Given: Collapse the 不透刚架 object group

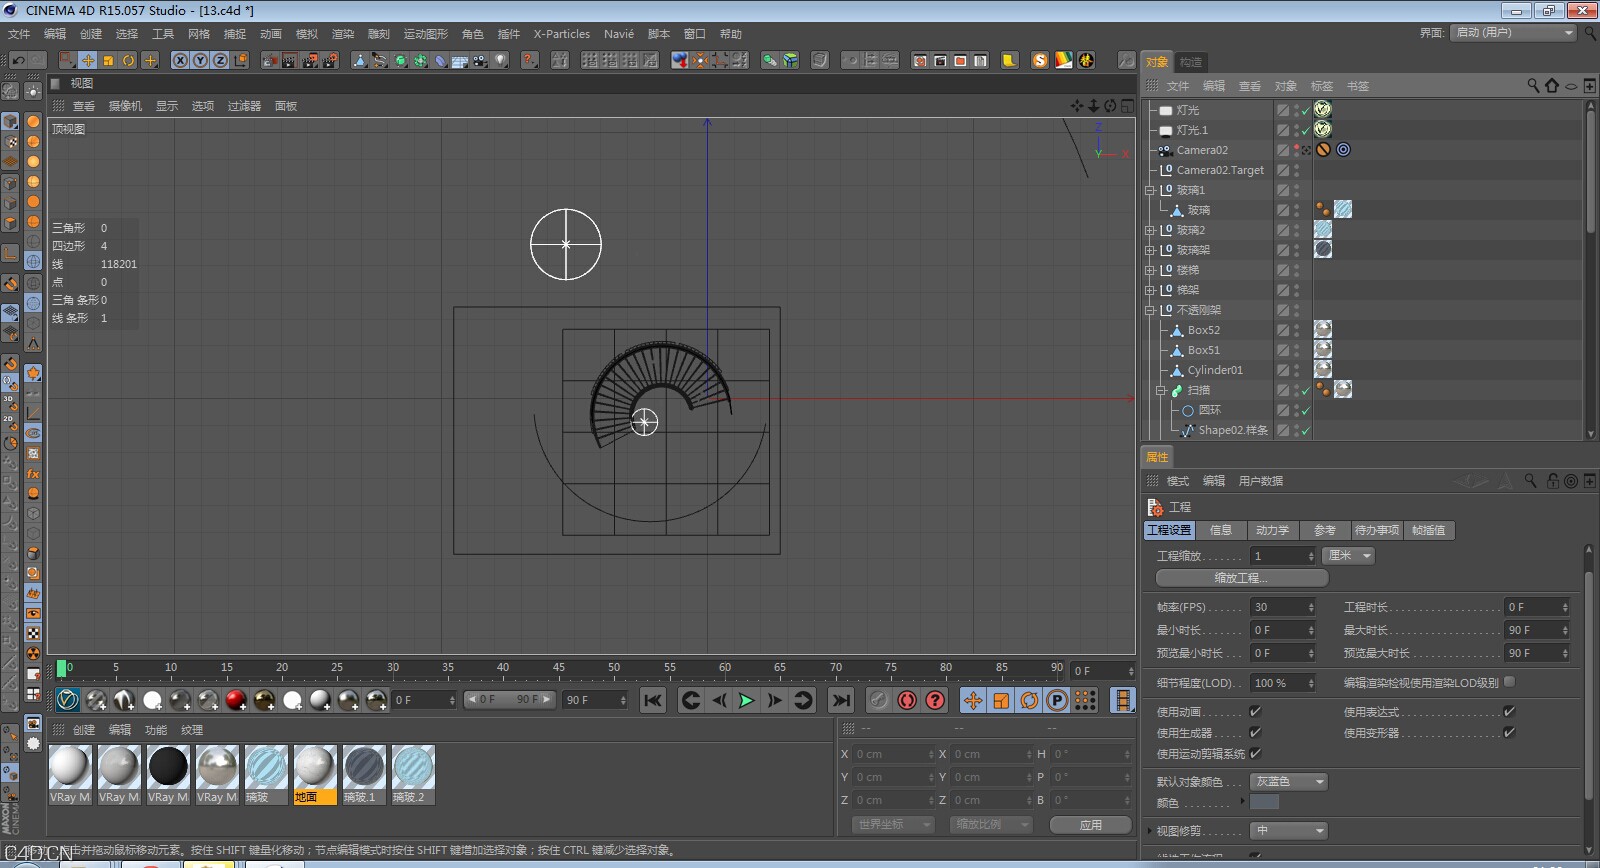Looking at the screenshot, I should click(x=1150, y=310).
